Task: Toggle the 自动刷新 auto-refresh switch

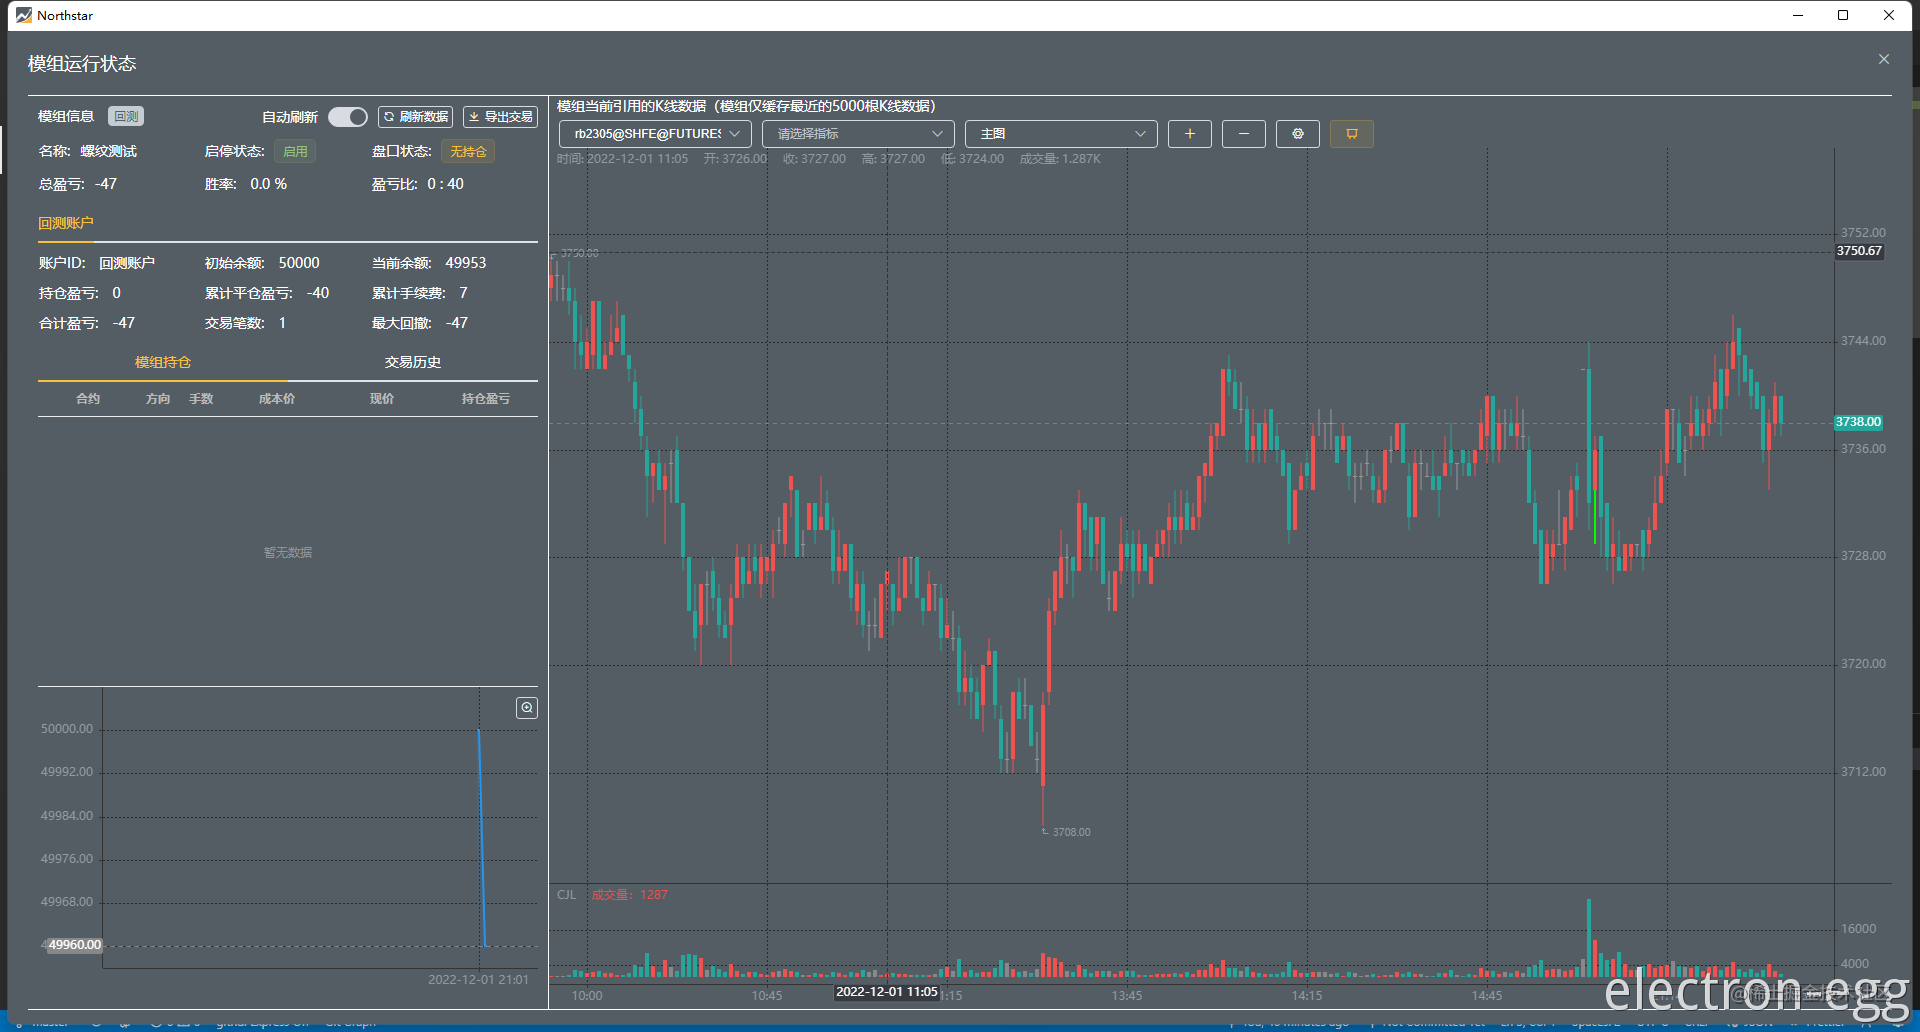Action: (x=347, y=117)
